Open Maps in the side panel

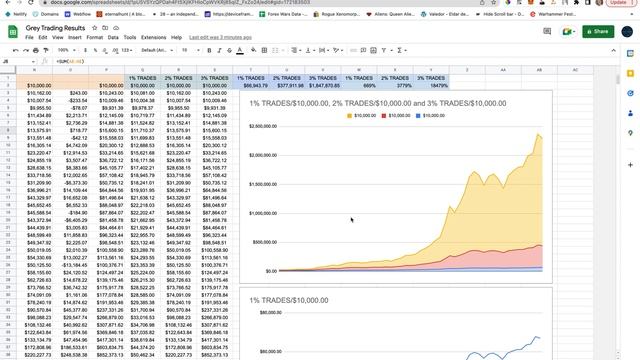point(630,133)
